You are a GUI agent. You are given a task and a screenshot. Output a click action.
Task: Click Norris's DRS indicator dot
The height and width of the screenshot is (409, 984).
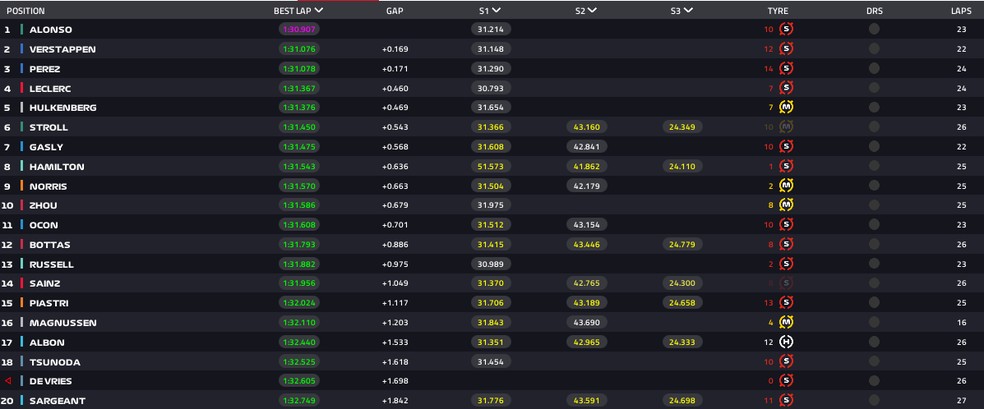tap(874, 186)
